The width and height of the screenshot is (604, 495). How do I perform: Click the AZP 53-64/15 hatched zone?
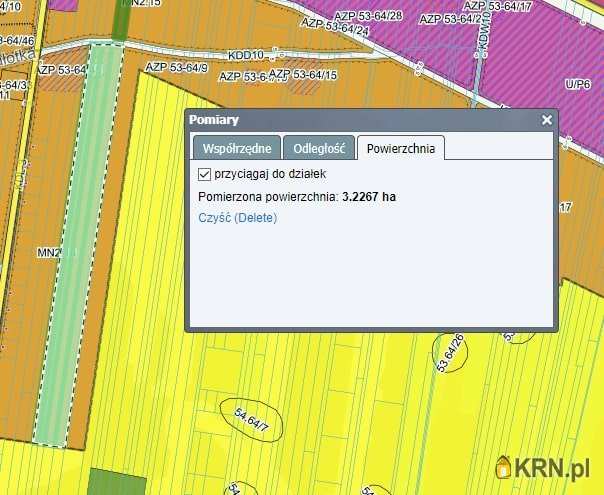coord(303,77)
